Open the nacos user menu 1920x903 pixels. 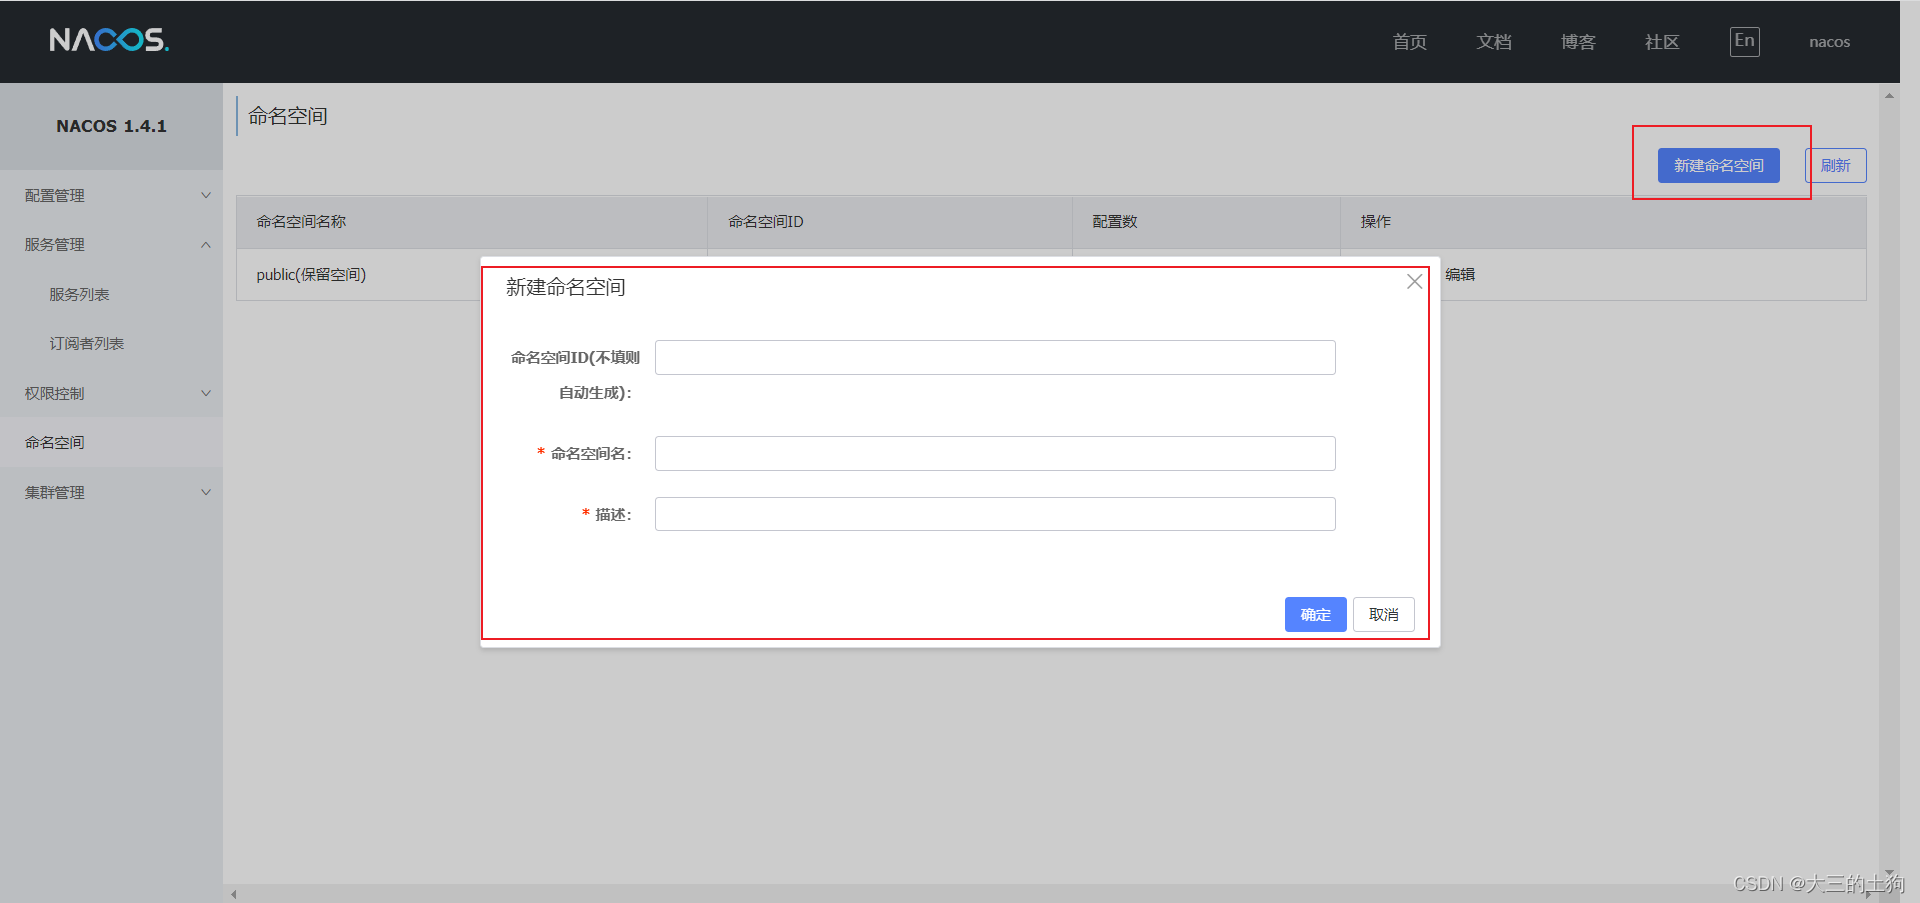pyautogui.click(x=1829, y=42)
